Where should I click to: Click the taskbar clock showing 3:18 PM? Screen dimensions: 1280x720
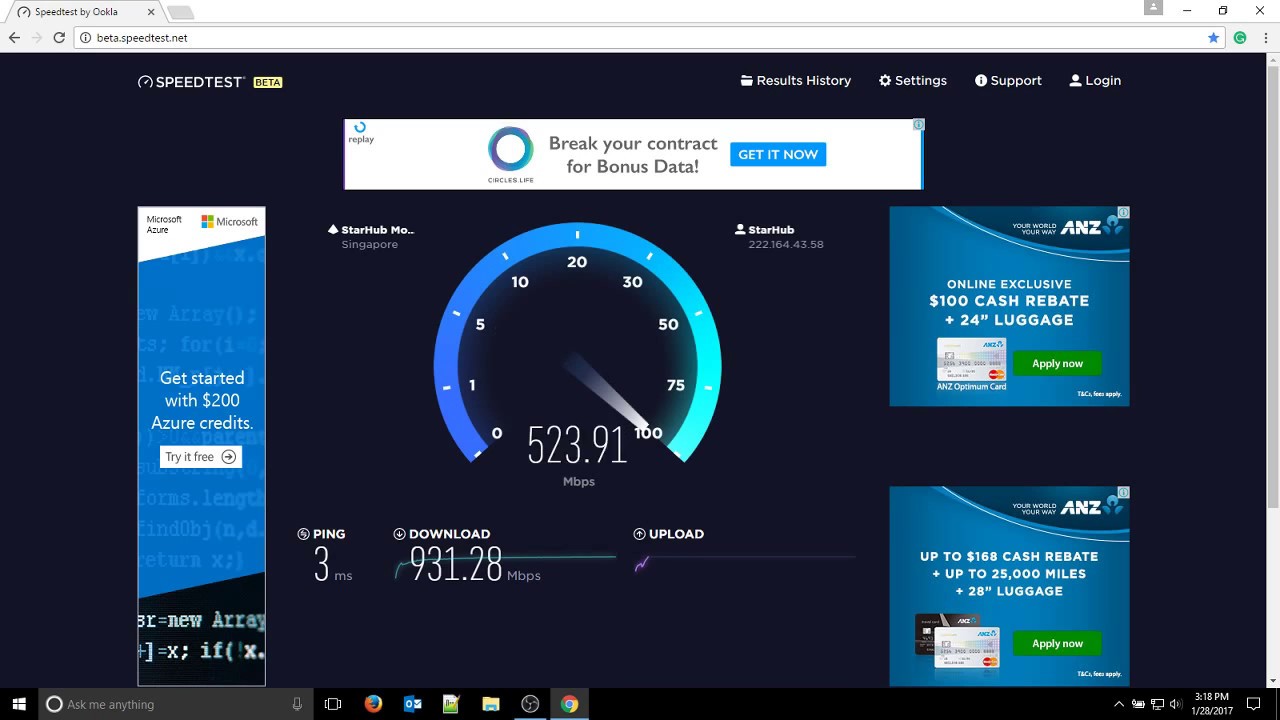[1213, 704]
